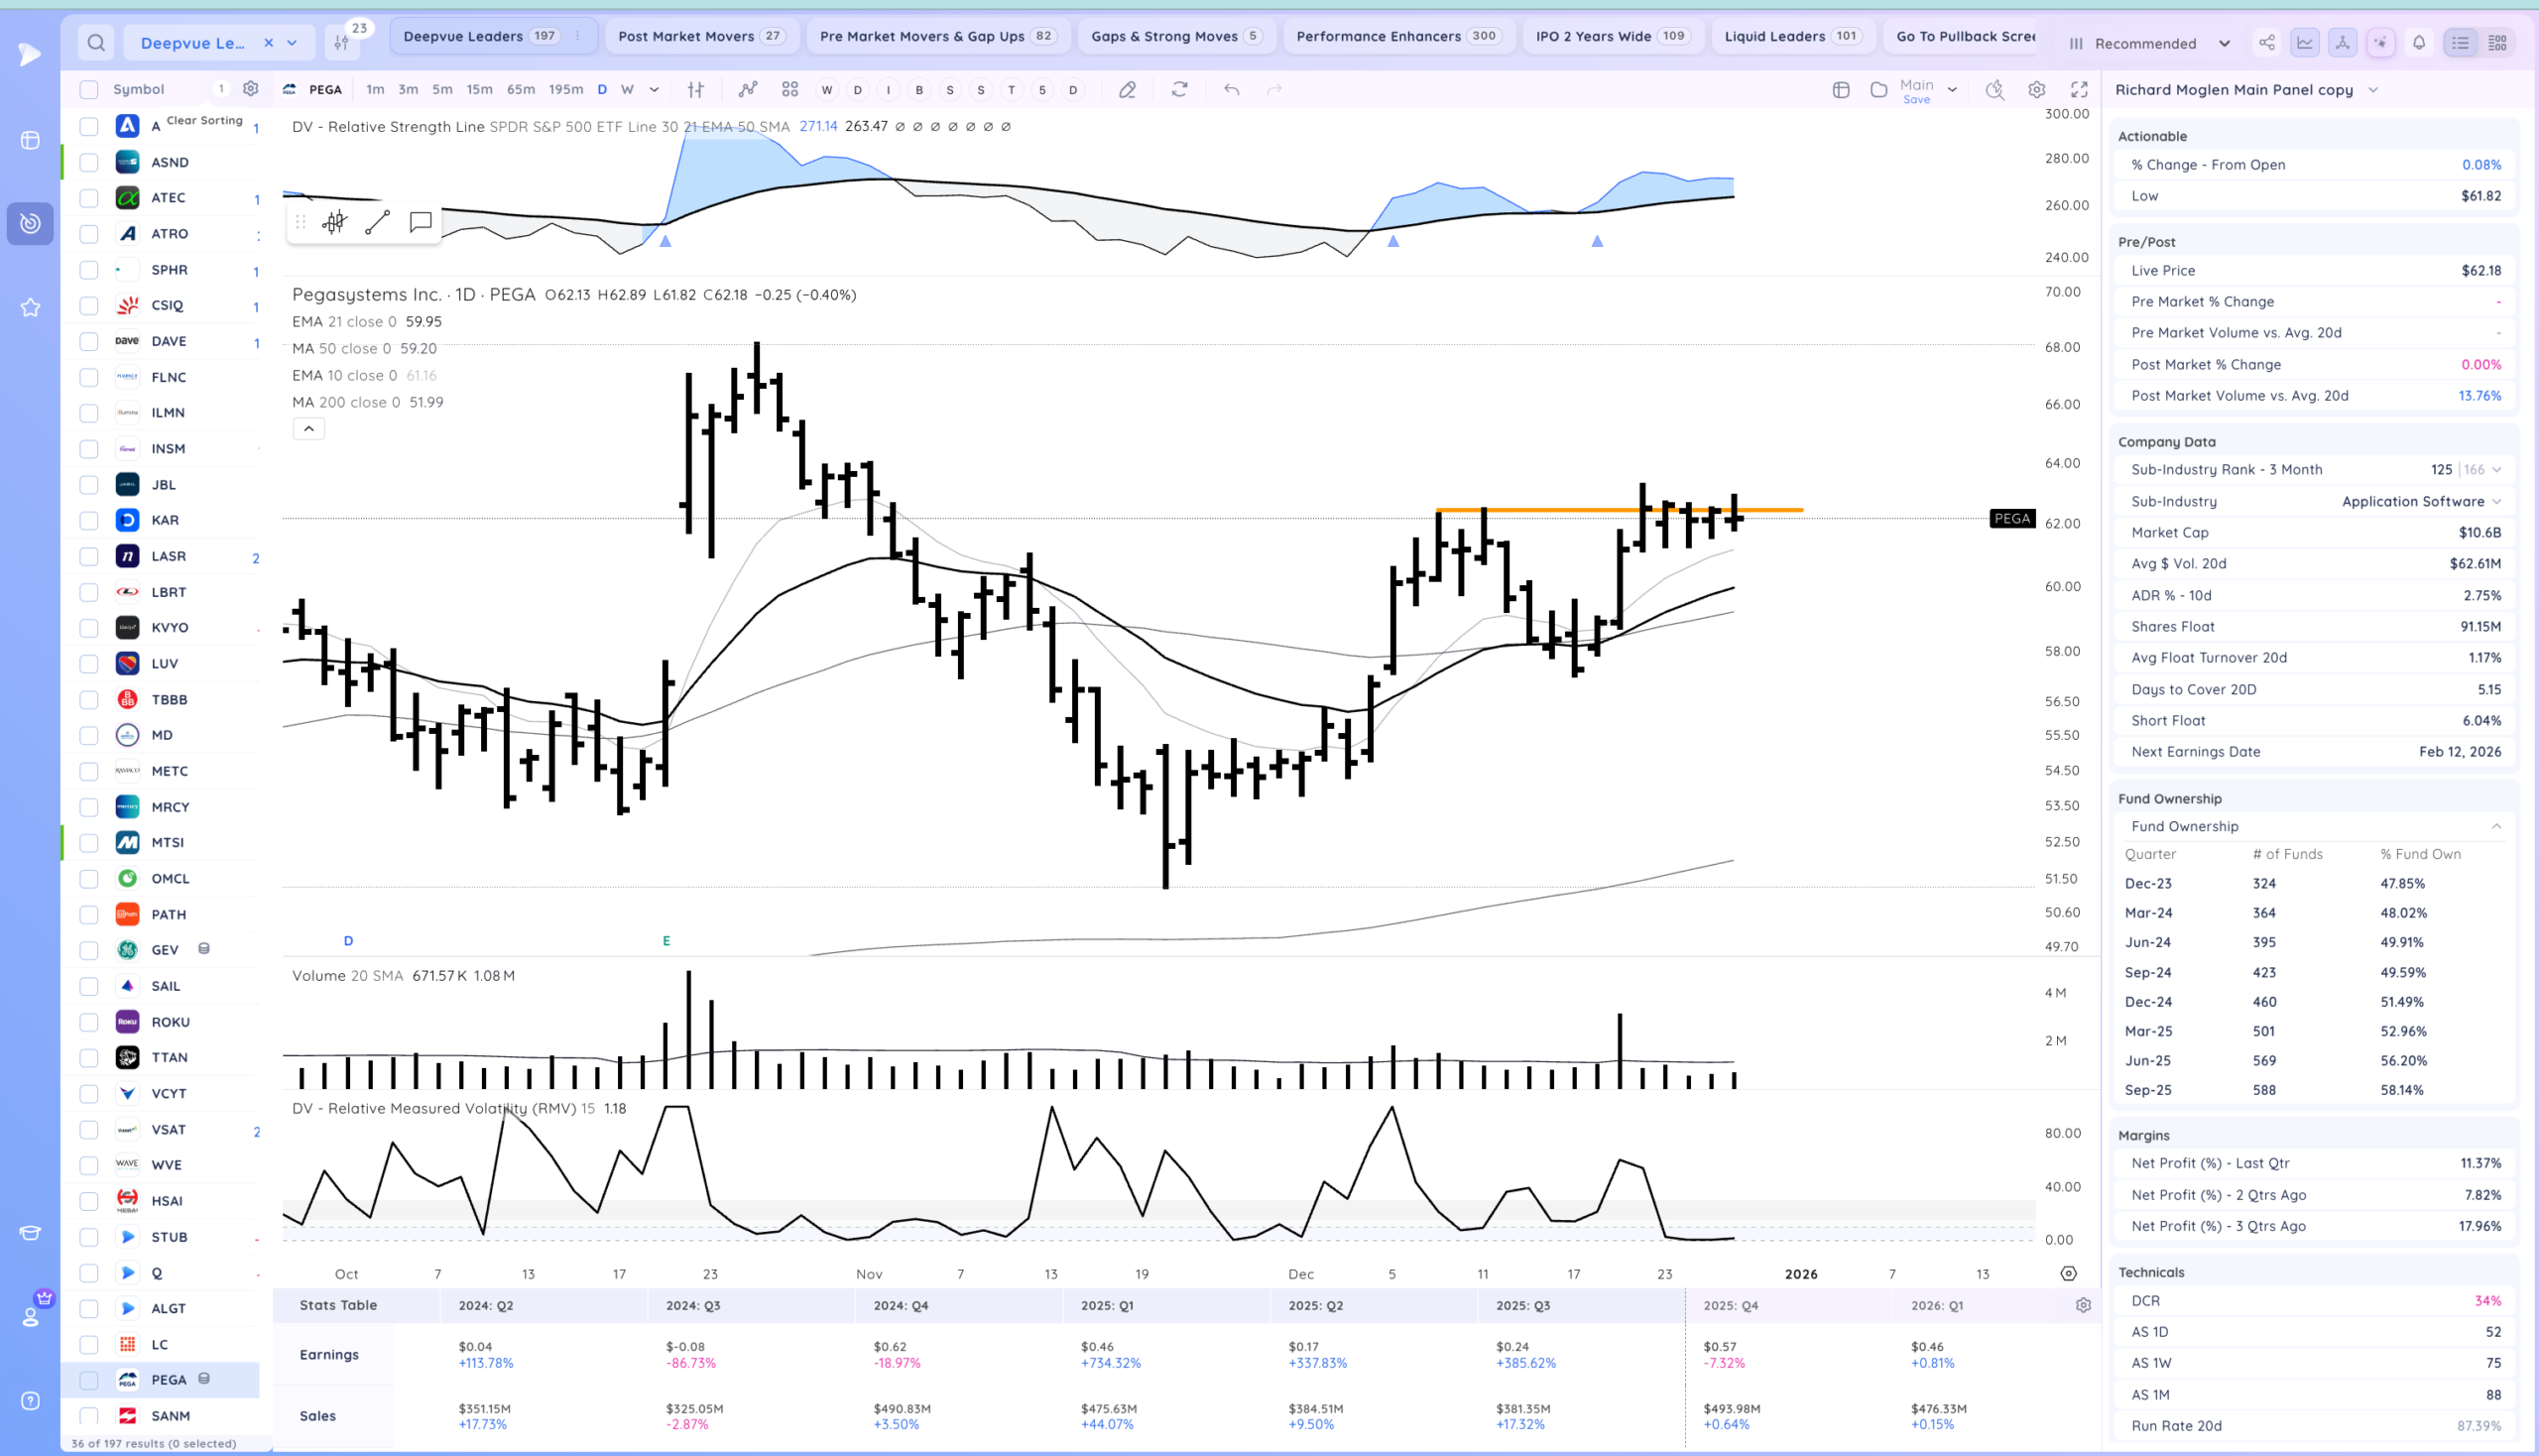The width and height of the screenshot is (2539, 1456).
Task: Check the ASND symbol checkbox
Action: (89, 162)
